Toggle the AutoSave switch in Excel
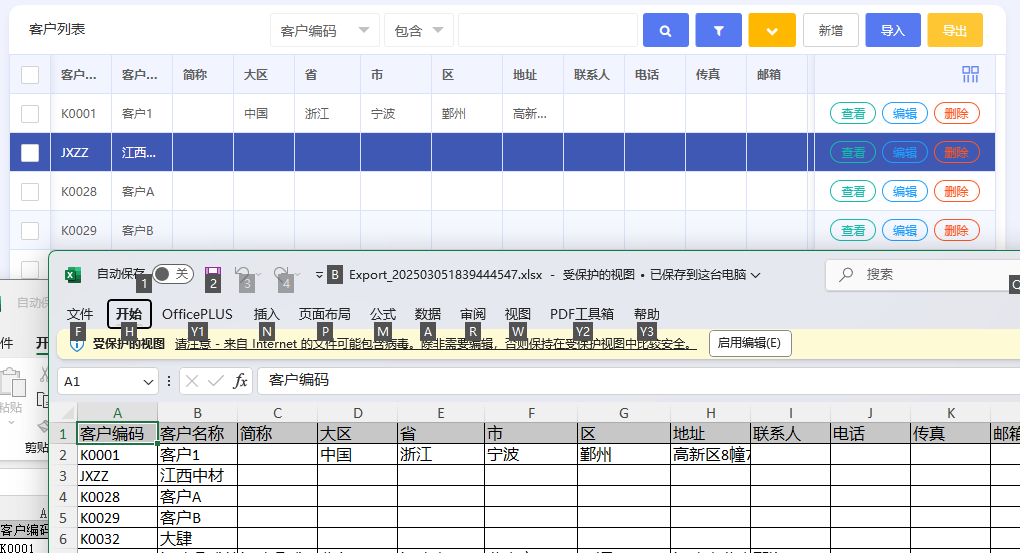Image resolution: width=1020 pixels, height=553 pixels. click(173, 274)
